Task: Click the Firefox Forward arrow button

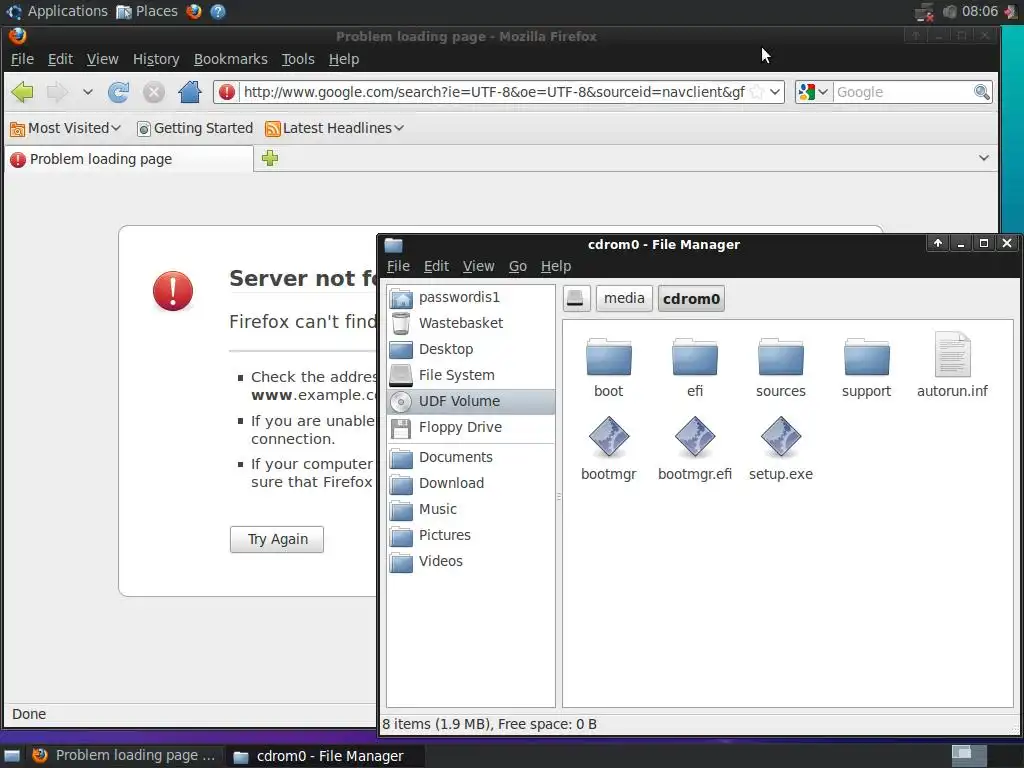Action: pyautogui.click(x=57, y=92)
